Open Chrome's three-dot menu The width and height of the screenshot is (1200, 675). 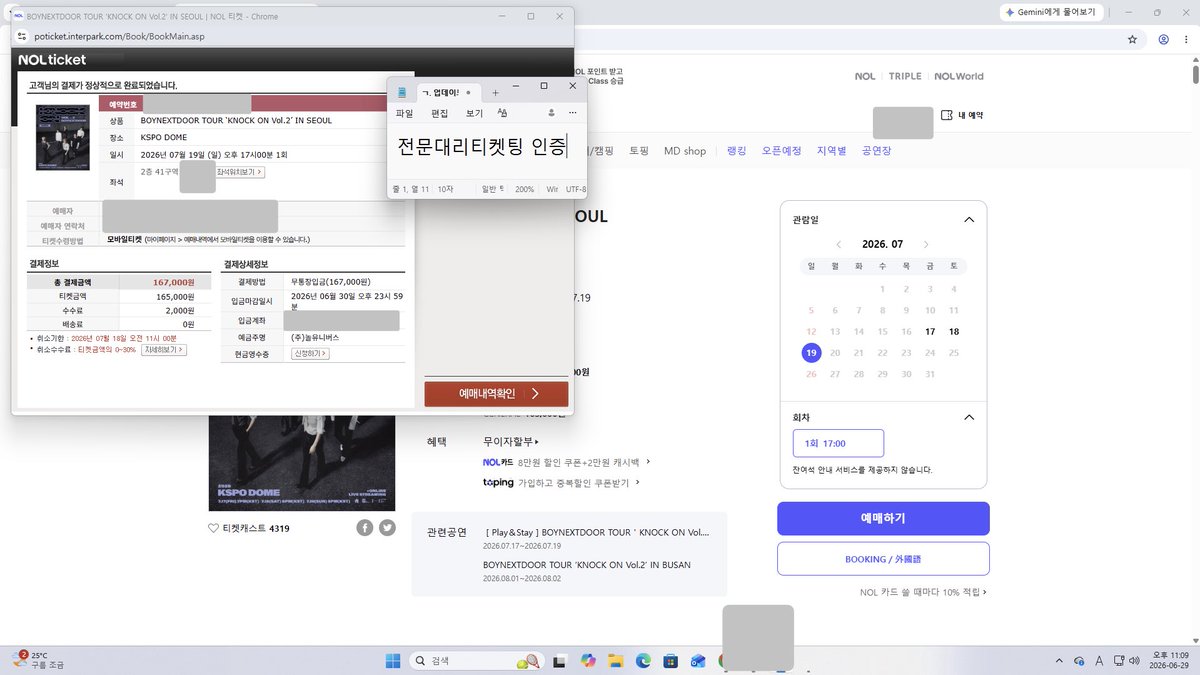[1187, 39]
